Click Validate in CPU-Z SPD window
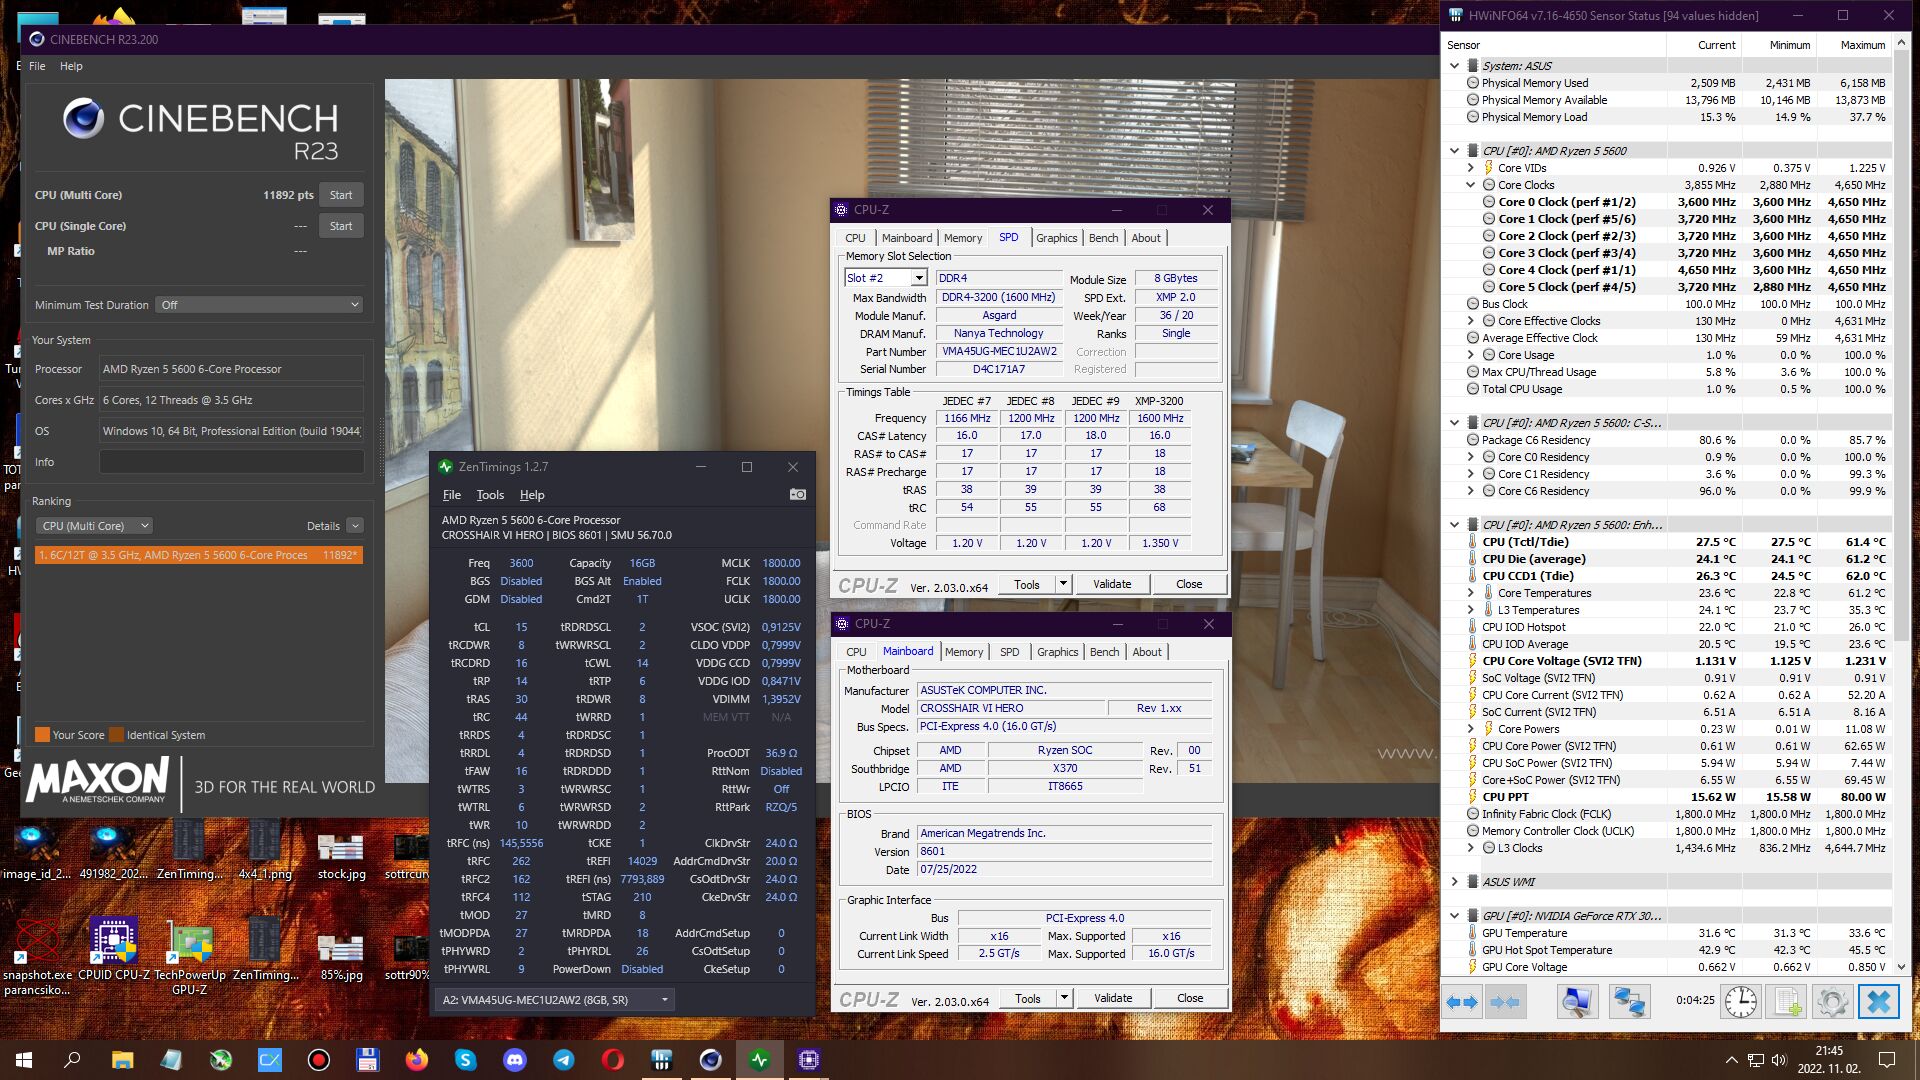 pyautogui.click(x=1112, y=584)
